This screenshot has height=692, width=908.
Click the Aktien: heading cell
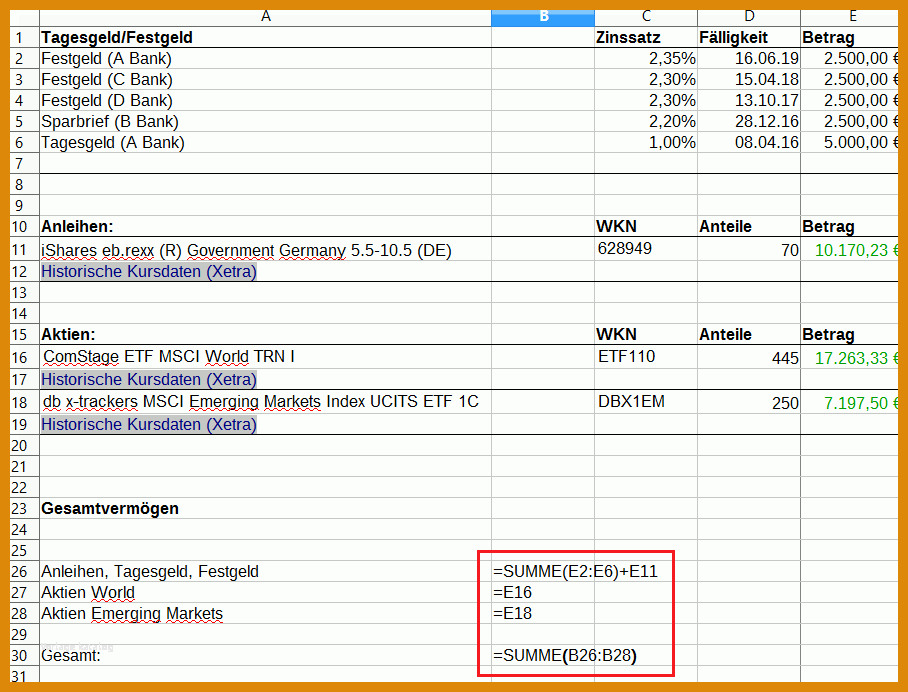pos(265,334)
